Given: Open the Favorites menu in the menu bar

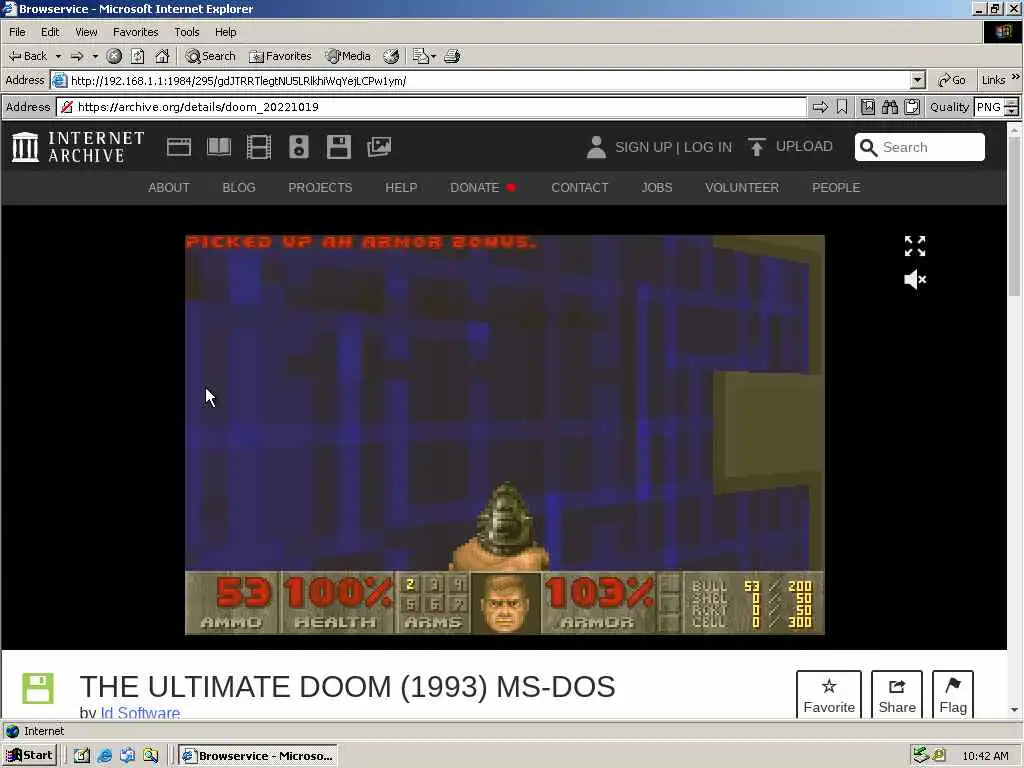Looking at the screenshot, I should tap(135, 32).
